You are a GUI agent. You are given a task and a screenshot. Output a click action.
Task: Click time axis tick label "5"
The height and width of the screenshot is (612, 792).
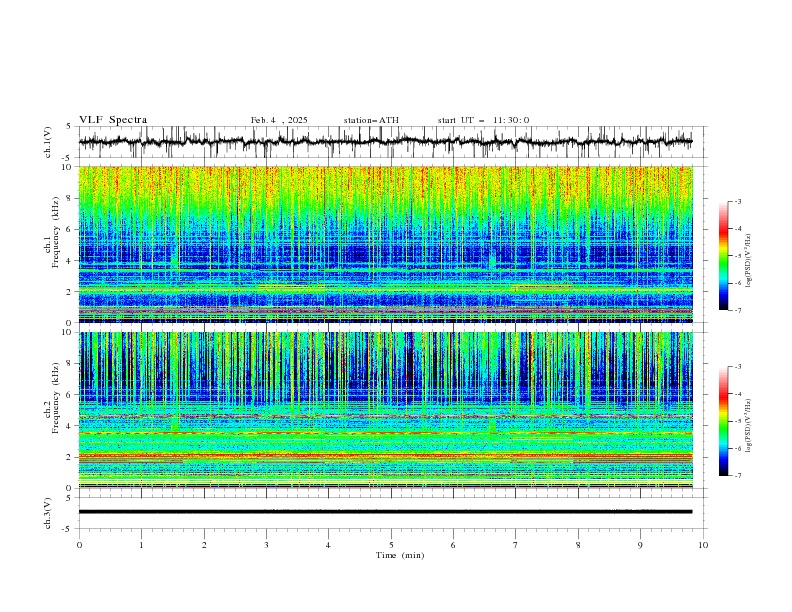[391, 545]
